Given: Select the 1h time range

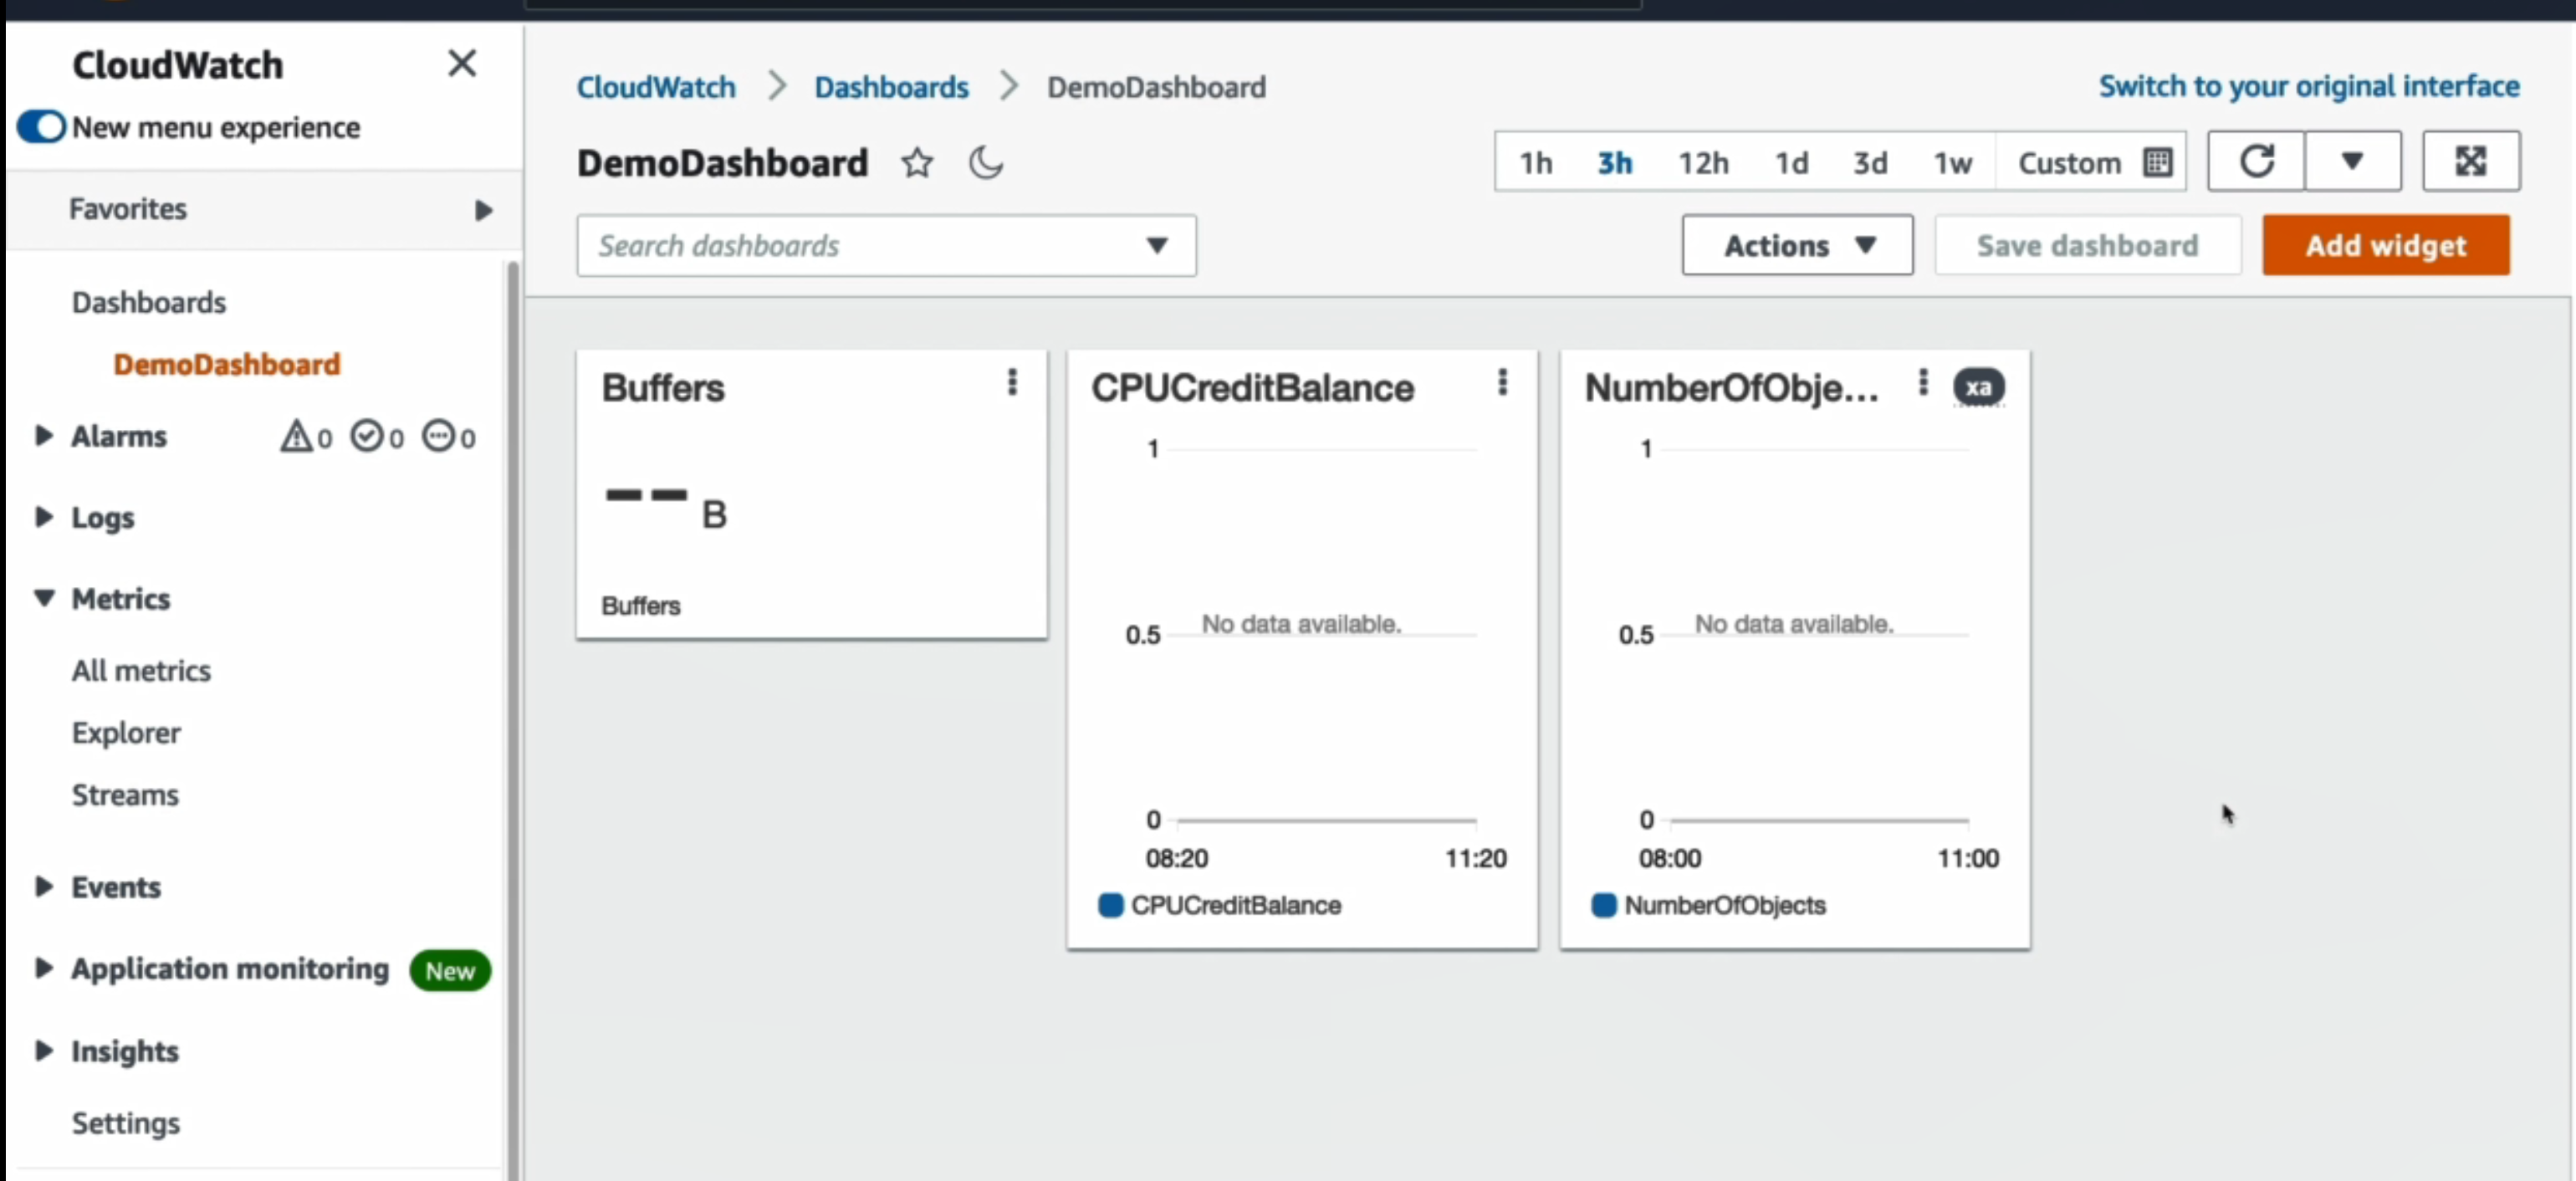Looking at the screenshot, I should pos(1535,162).
